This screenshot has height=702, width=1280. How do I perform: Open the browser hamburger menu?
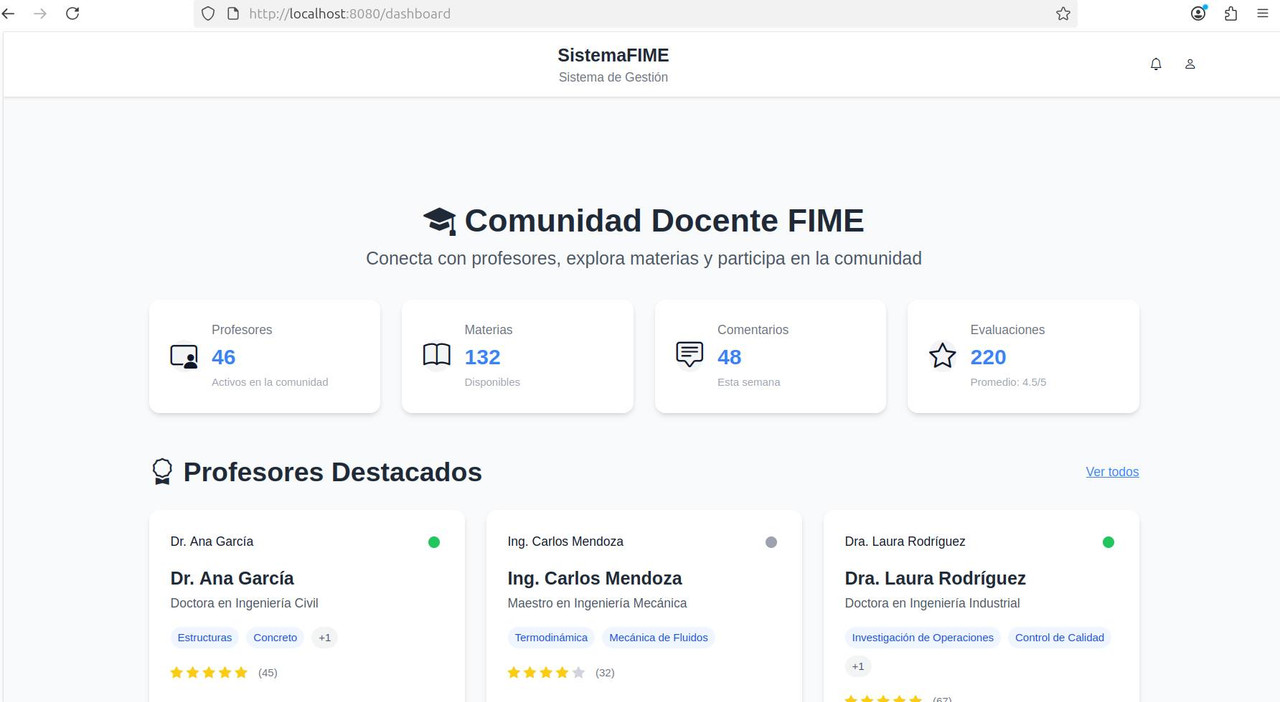[1263, 14]
